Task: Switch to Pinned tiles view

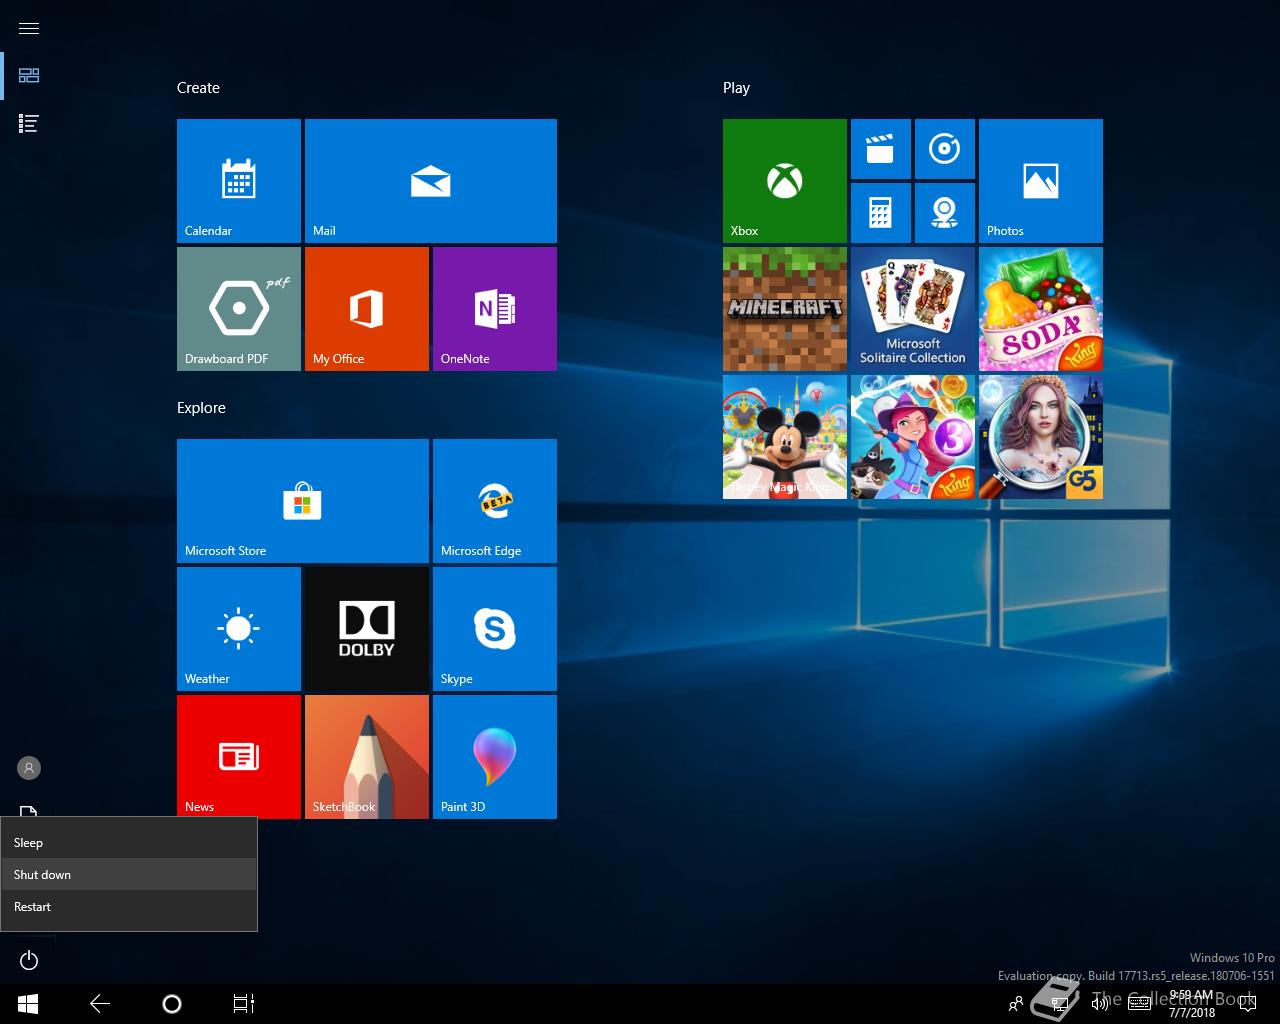Action: click(29, 76)
